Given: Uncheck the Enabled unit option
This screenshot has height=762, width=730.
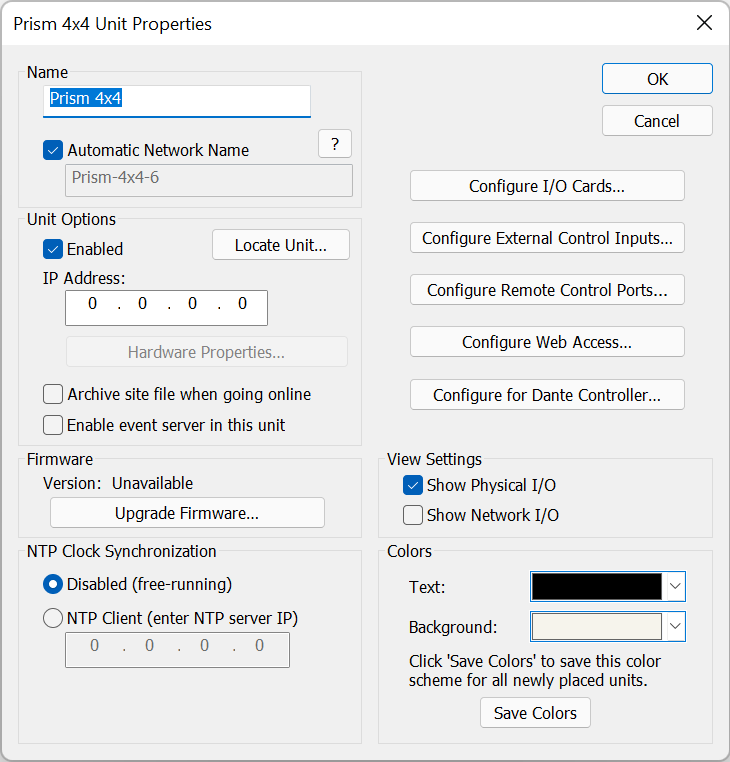Looking at the screenshot, I should click(x=53, y=249).
